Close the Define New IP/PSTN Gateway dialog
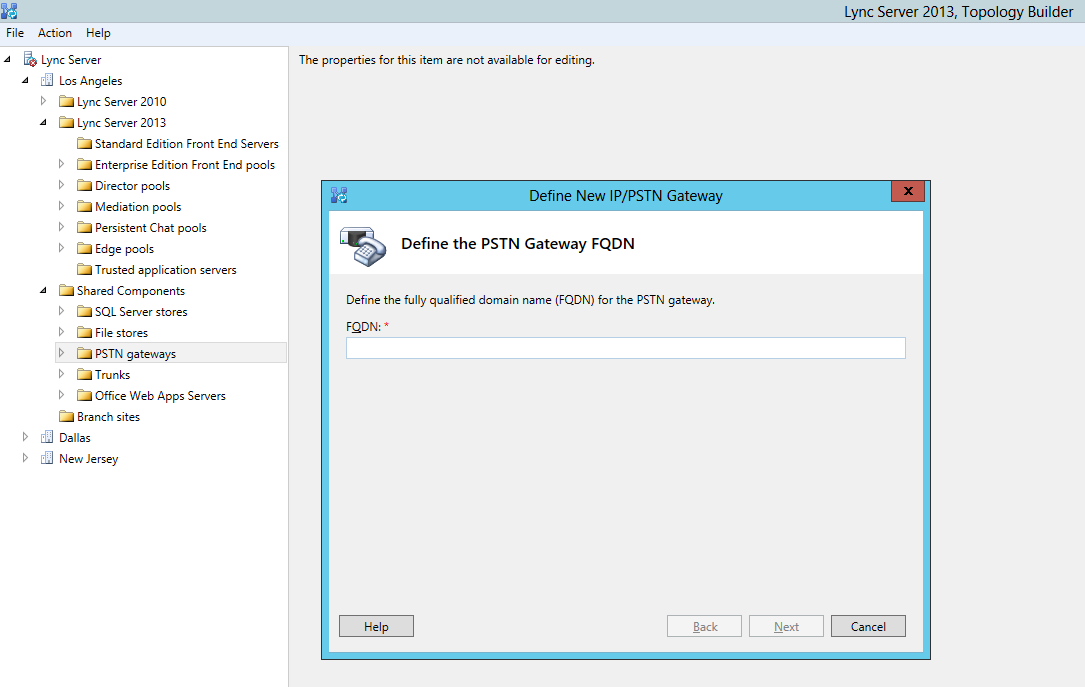 click(907, 191)
